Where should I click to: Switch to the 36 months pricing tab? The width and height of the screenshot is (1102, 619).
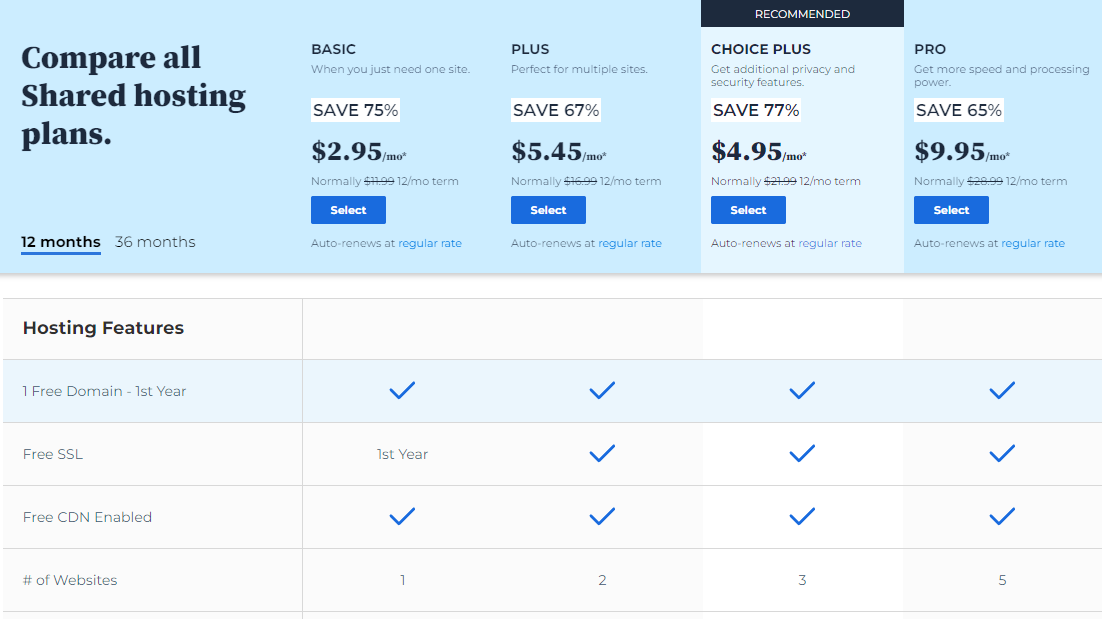click(155, 242)
